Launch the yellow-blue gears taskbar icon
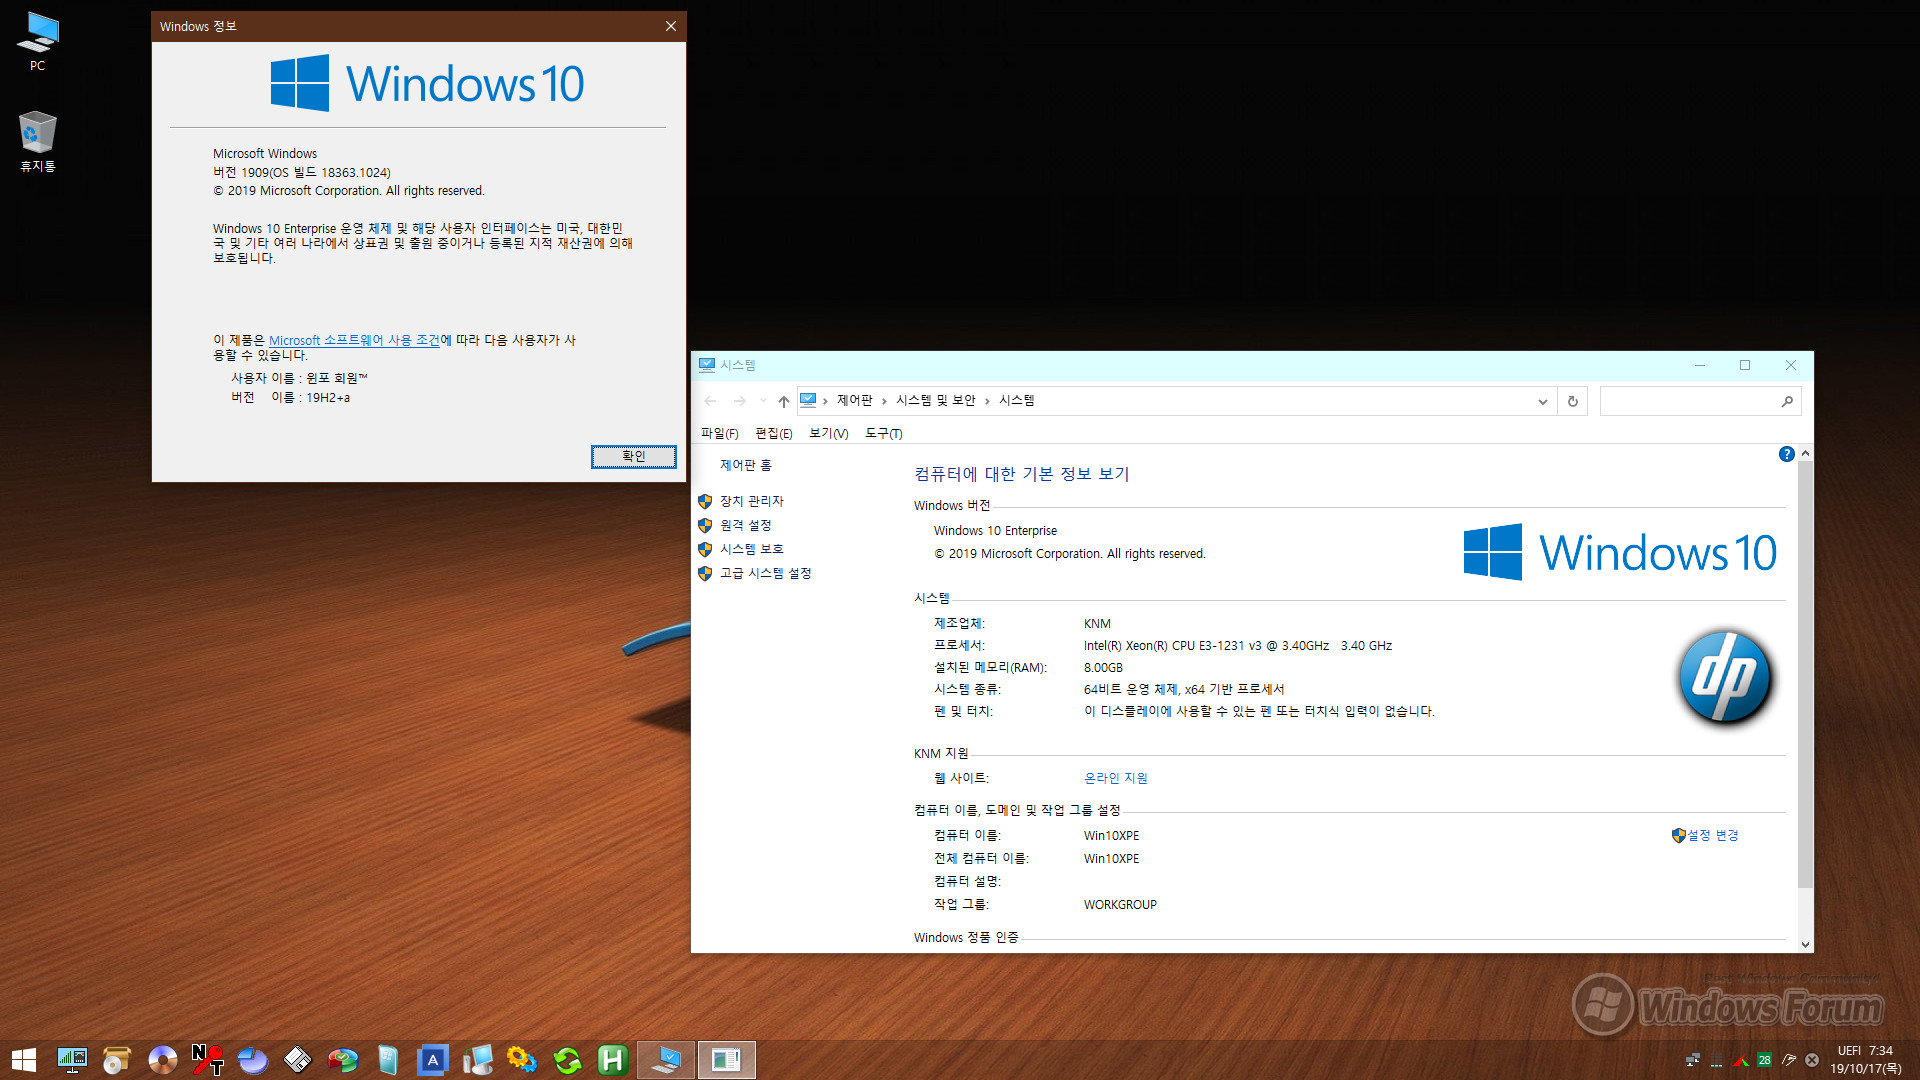 pos(522,1060)
